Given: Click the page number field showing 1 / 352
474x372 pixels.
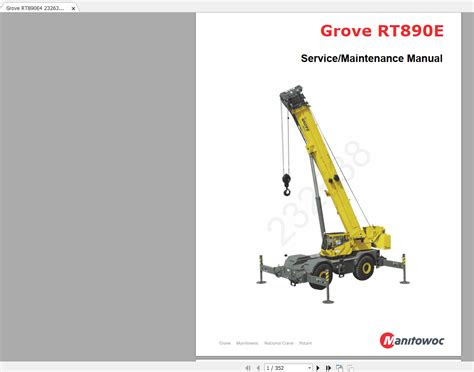Looking at the screenshot, I should (288, 368).
